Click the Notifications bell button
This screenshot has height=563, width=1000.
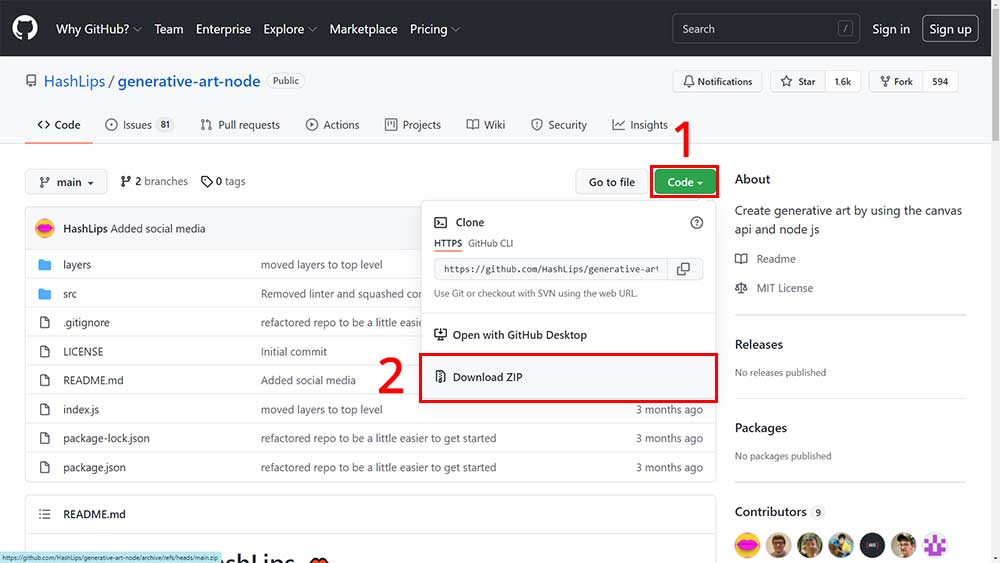coord(717,82)
